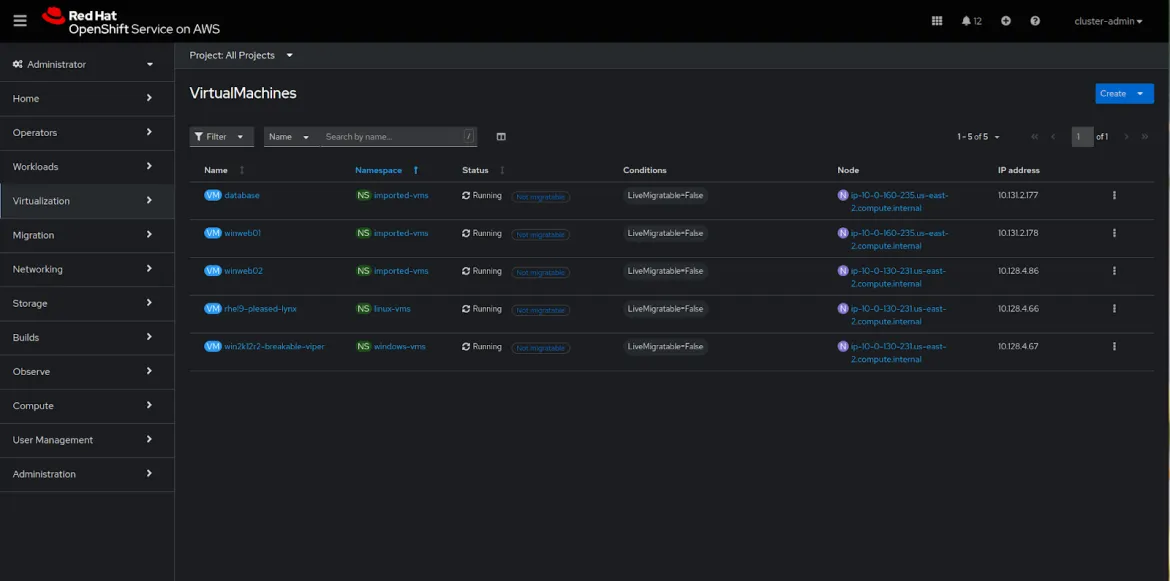Open the winweb01 VM link
This screenshot has width=1170, height=581.
point(243,233)
